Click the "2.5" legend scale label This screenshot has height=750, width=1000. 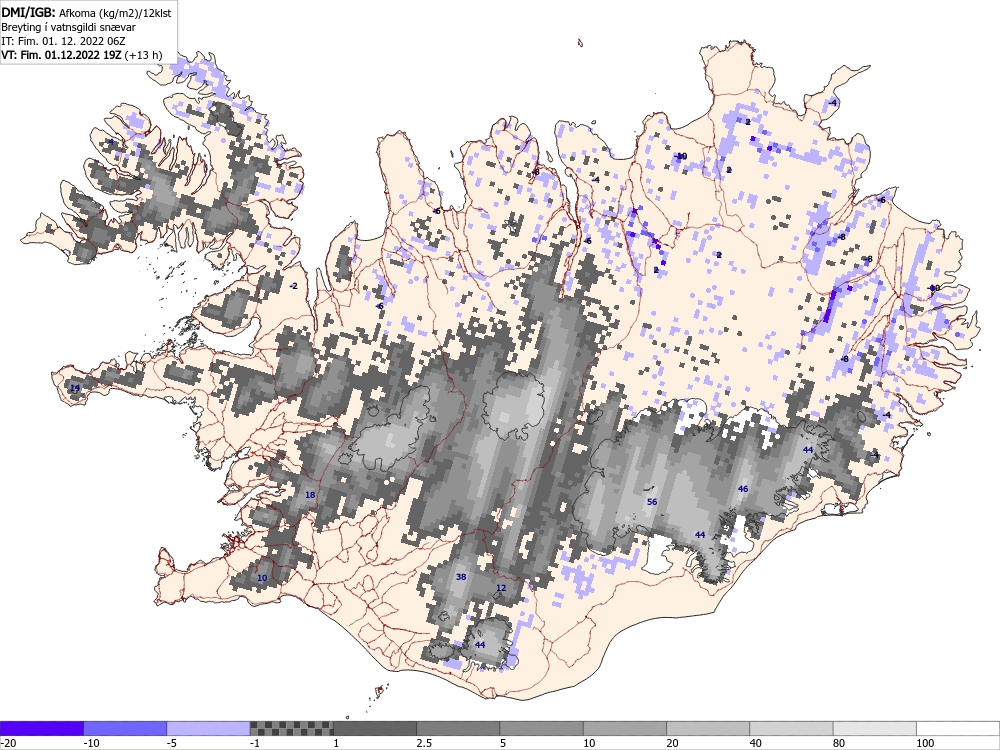click(424, 743)
